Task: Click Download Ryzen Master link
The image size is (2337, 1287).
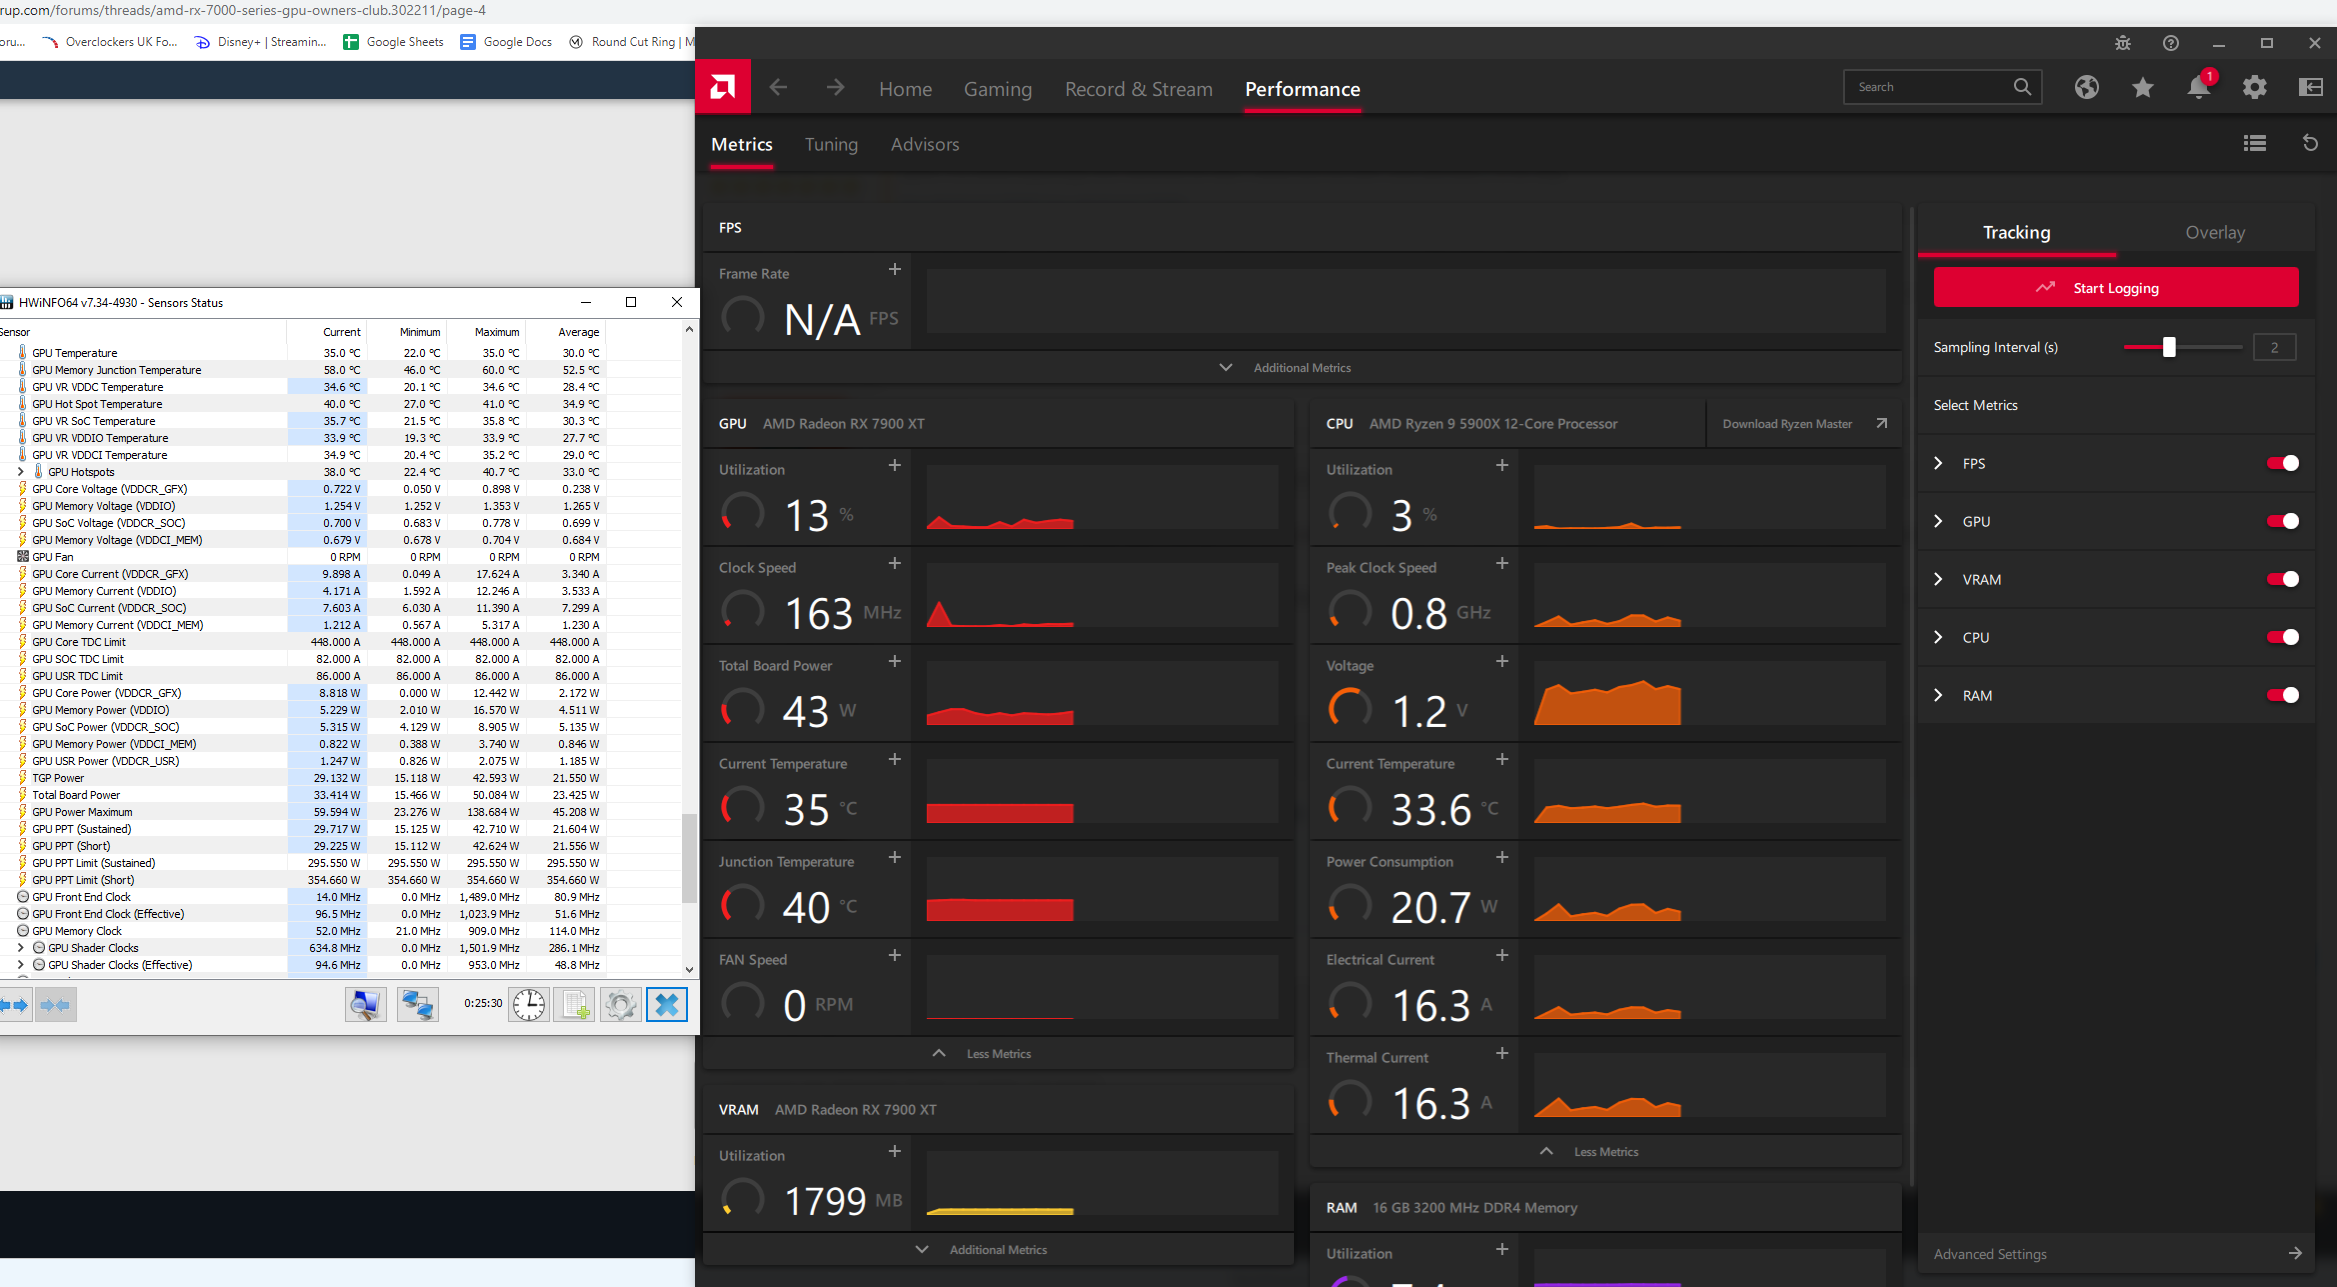Action: click(1804, 424)
